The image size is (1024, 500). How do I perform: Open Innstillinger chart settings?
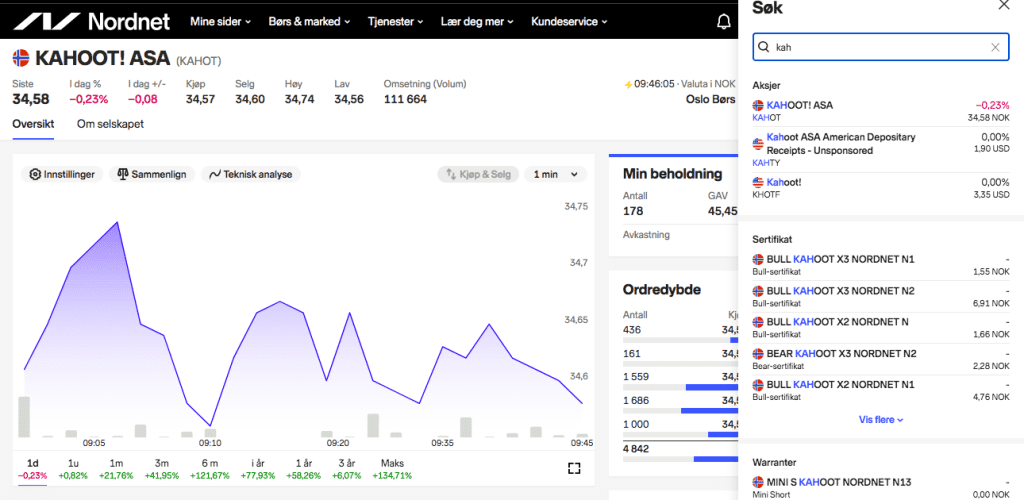tap(62, 174)
